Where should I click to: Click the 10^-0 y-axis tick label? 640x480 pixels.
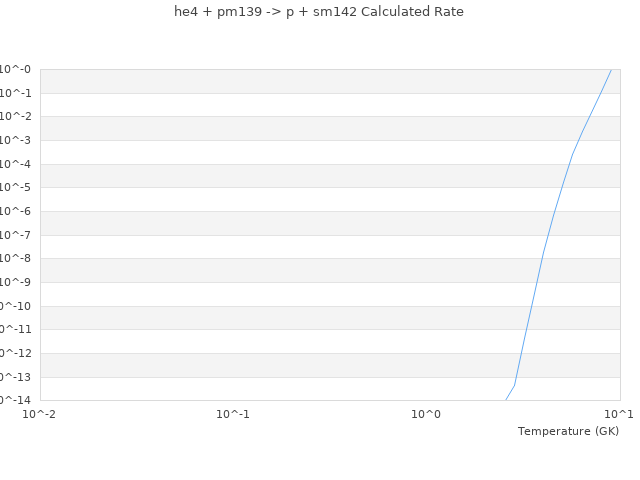click(x=16, y=70)
